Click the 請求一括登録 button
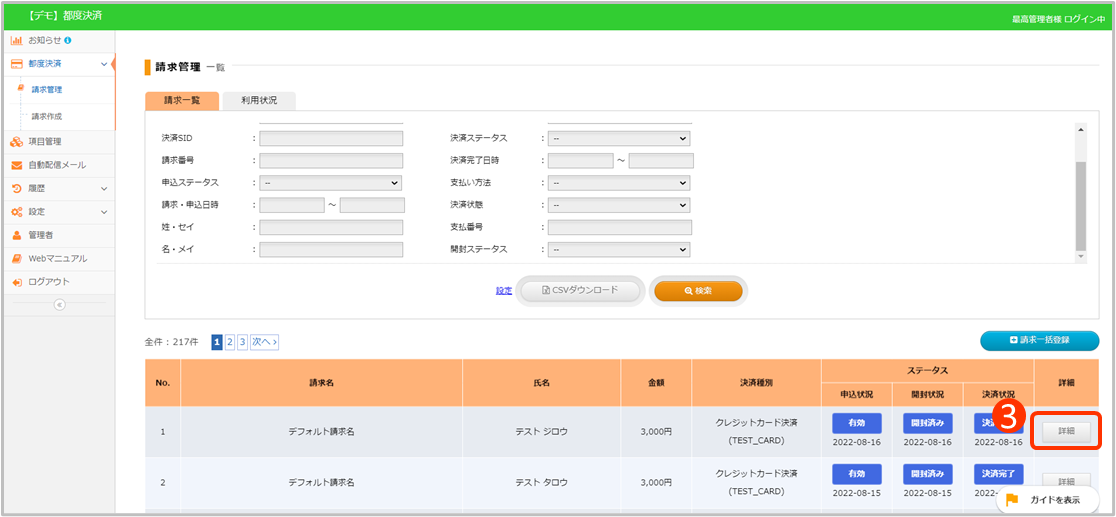 [1039, 340]
